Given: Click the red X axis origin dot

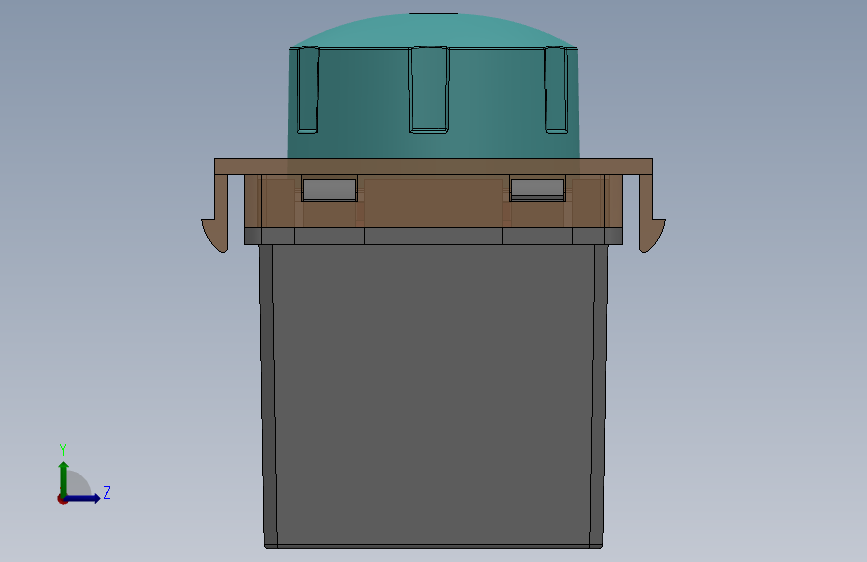Looking at the screenshot, I should click(62, 499).
